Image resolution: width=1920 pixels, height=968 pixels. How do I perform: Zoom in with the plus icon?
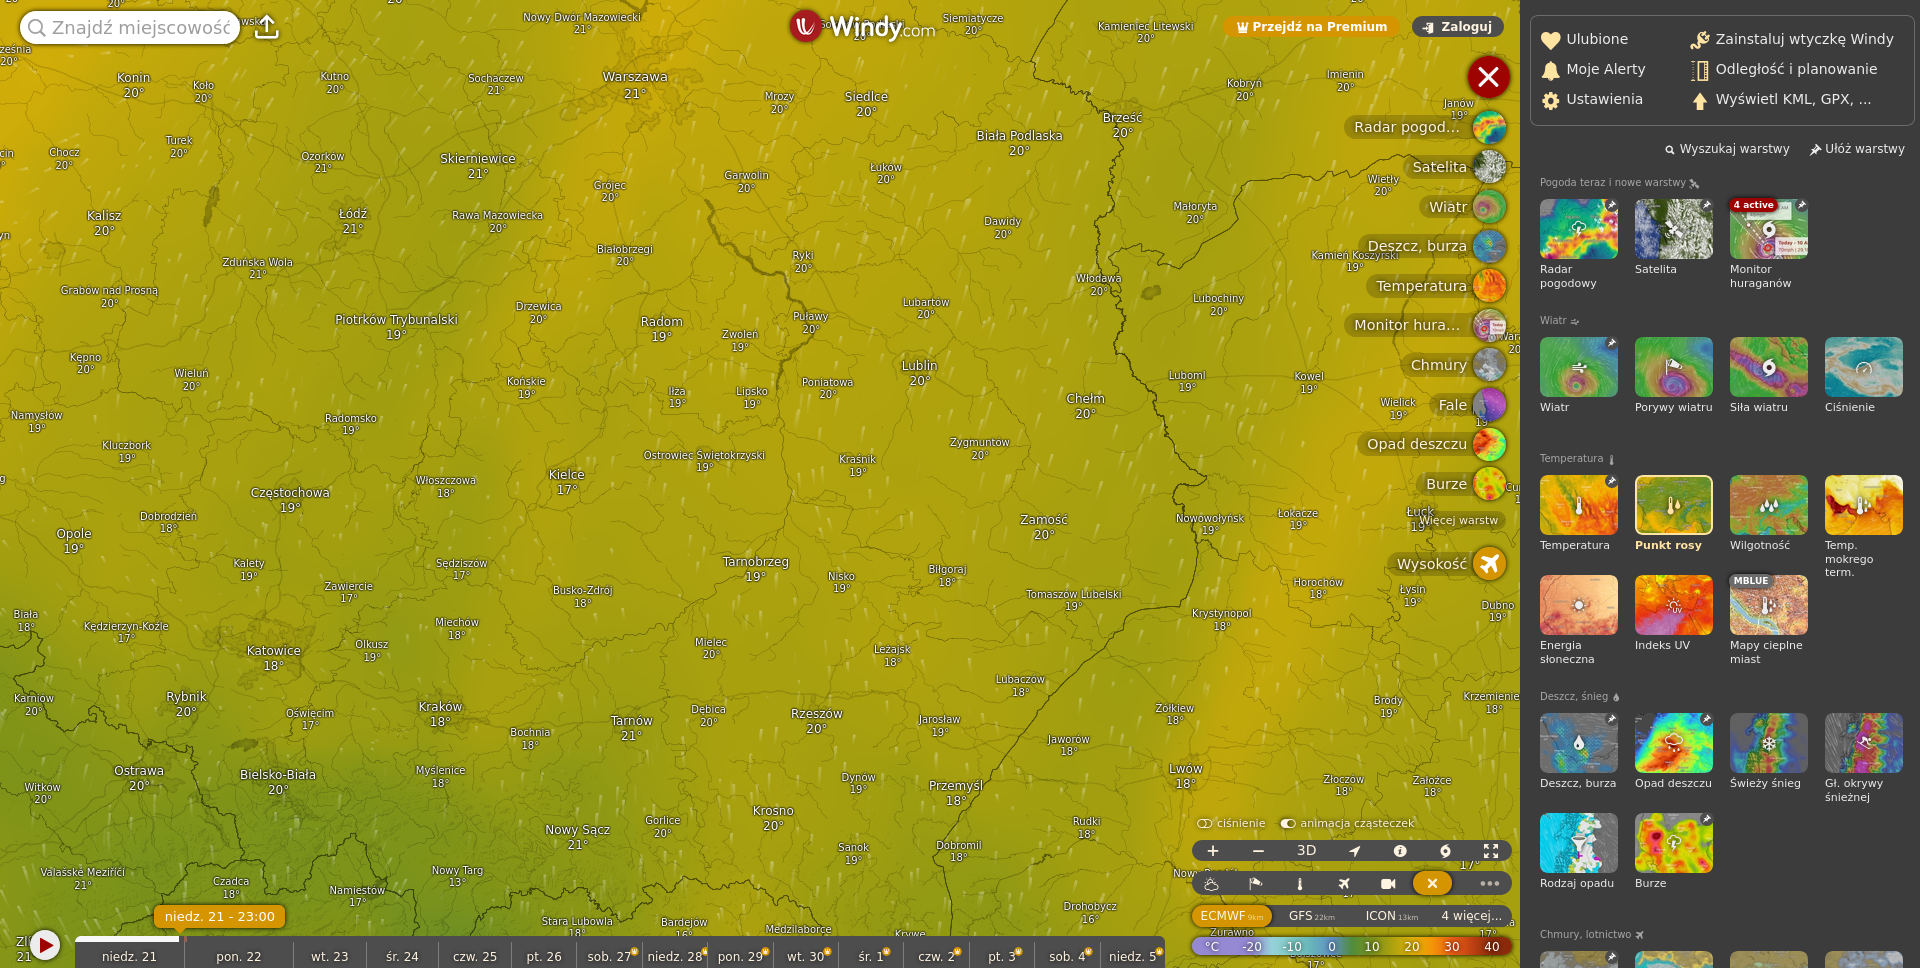coord(1213,851)
